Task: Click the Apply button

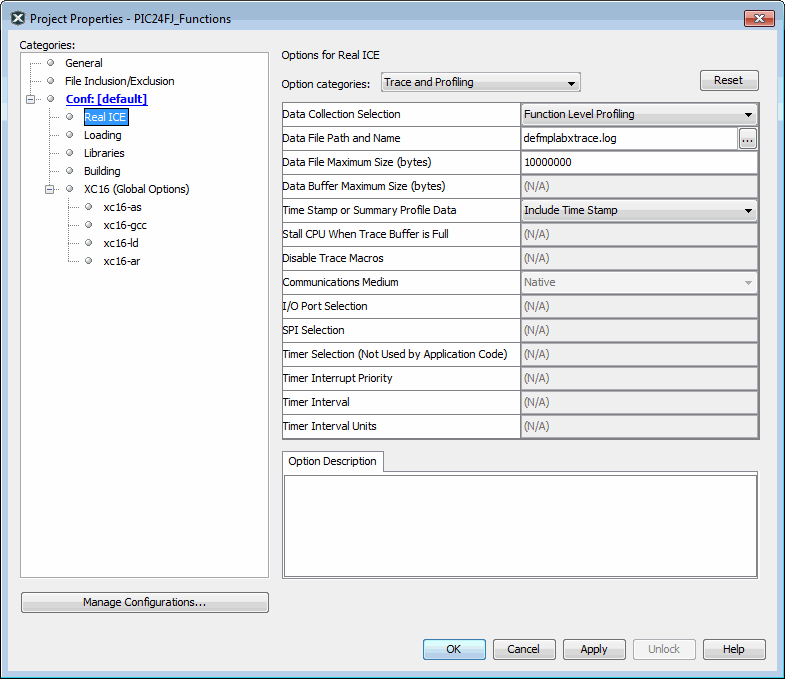Action: point(594,649)
